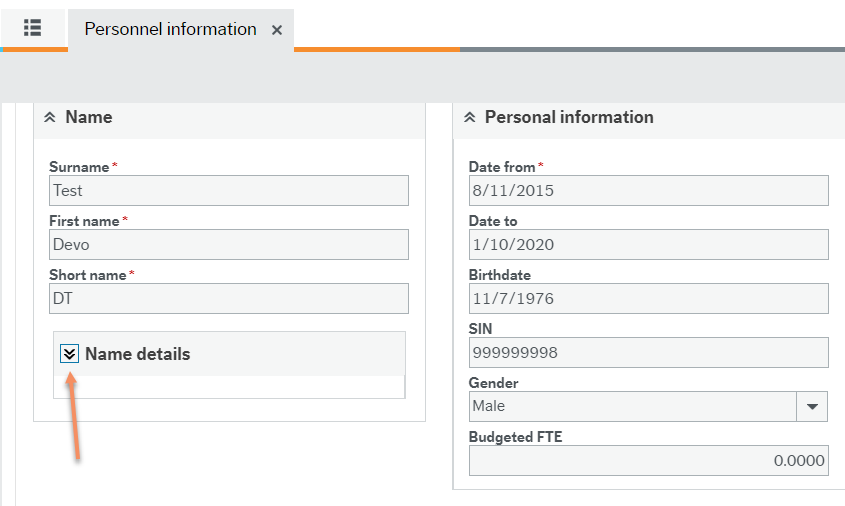Image resolution: width=845 pixels, height=506 pixels.
Task: Focus the SIN field 999999998
Action: 648,352
